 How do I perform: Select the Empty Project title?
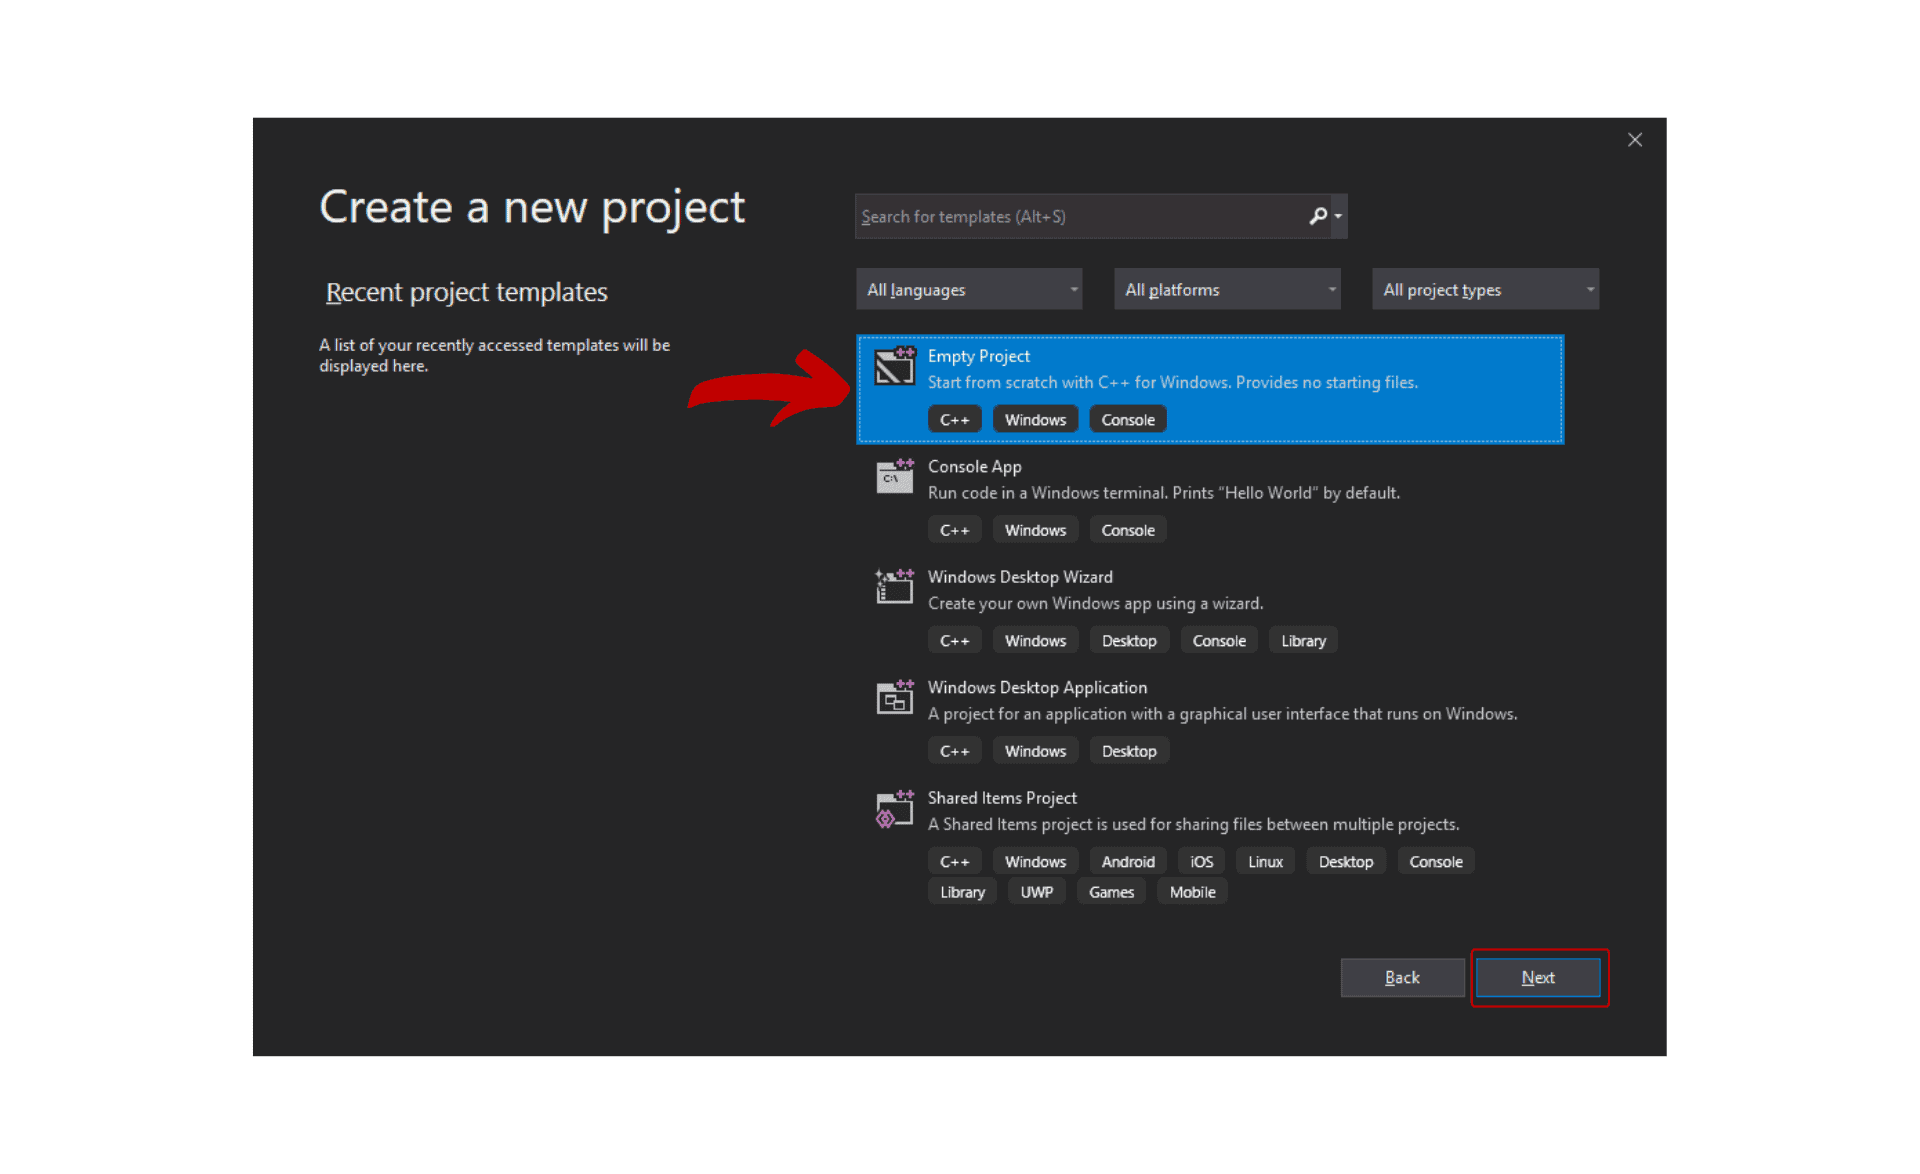click(x=978, y=356)
